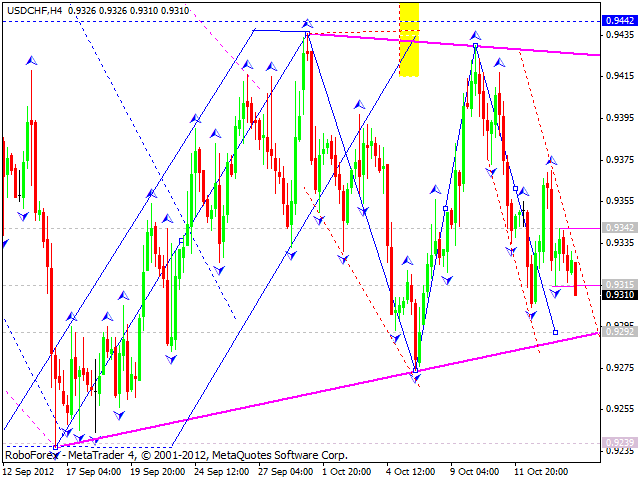The height and width of the screenshot is (480, 640).
Task: Click the 0.9375 price axis label
Action: pyautogui.click(x=620, y=160)
